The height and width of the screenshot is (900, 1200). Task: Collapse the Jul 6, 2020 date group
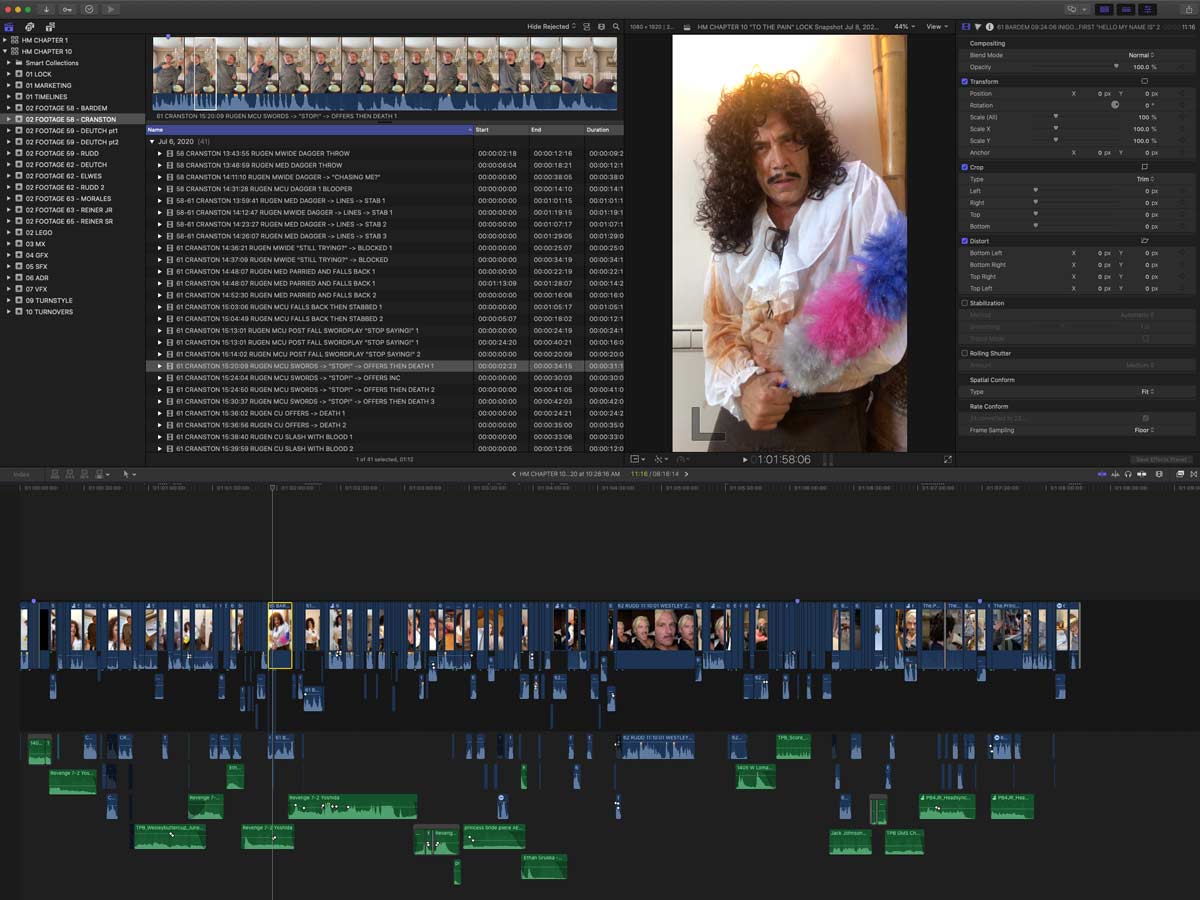click(x=152, y=142)
